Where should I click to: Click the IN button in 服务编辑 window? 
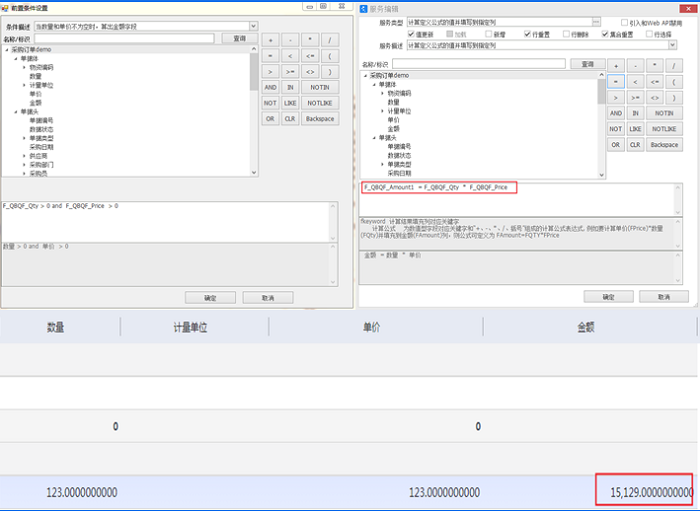pyautogui.click(x=635, y=113)
